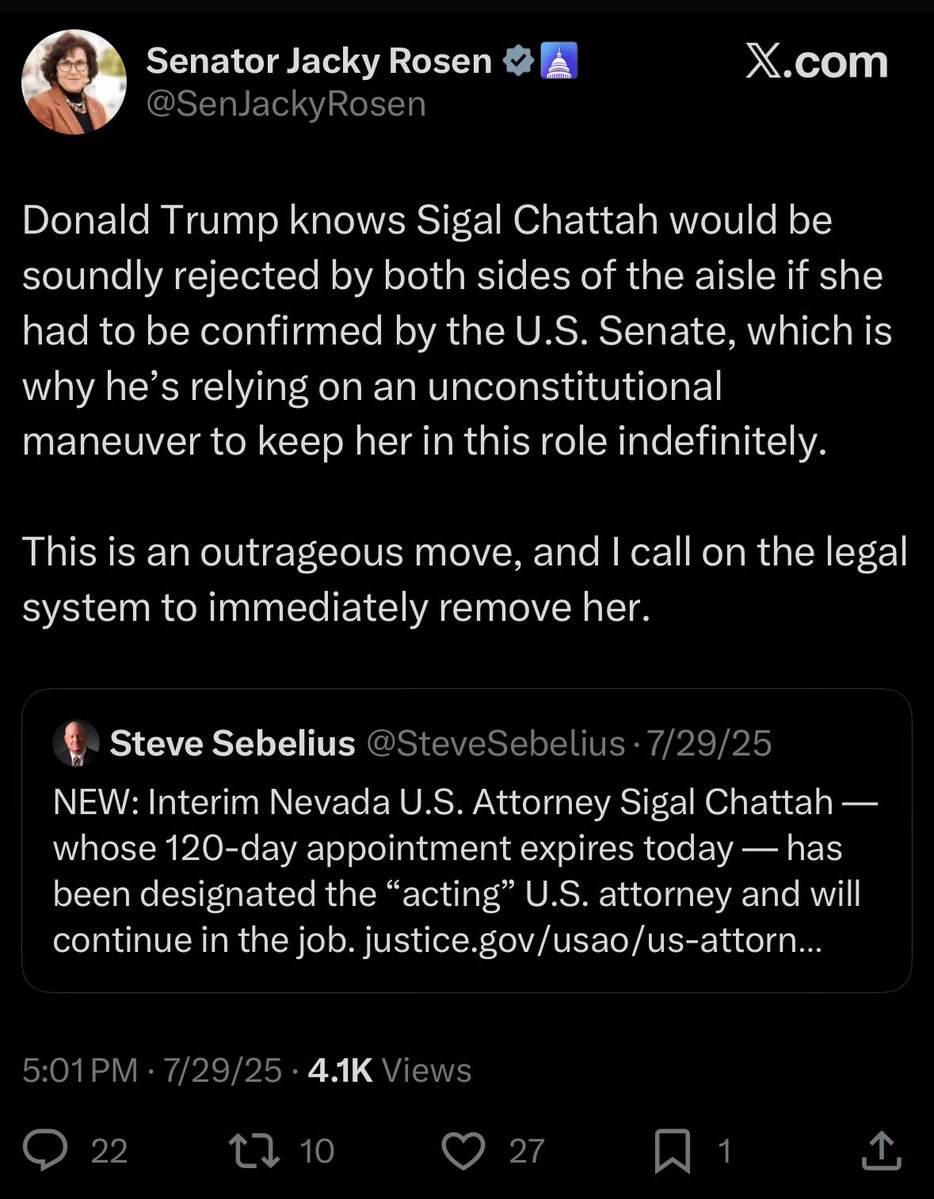This screenshot has width=934, height=1199.
Task: Click the quoted tweet's 7/29/25 date
Action: tap(709, 743)
